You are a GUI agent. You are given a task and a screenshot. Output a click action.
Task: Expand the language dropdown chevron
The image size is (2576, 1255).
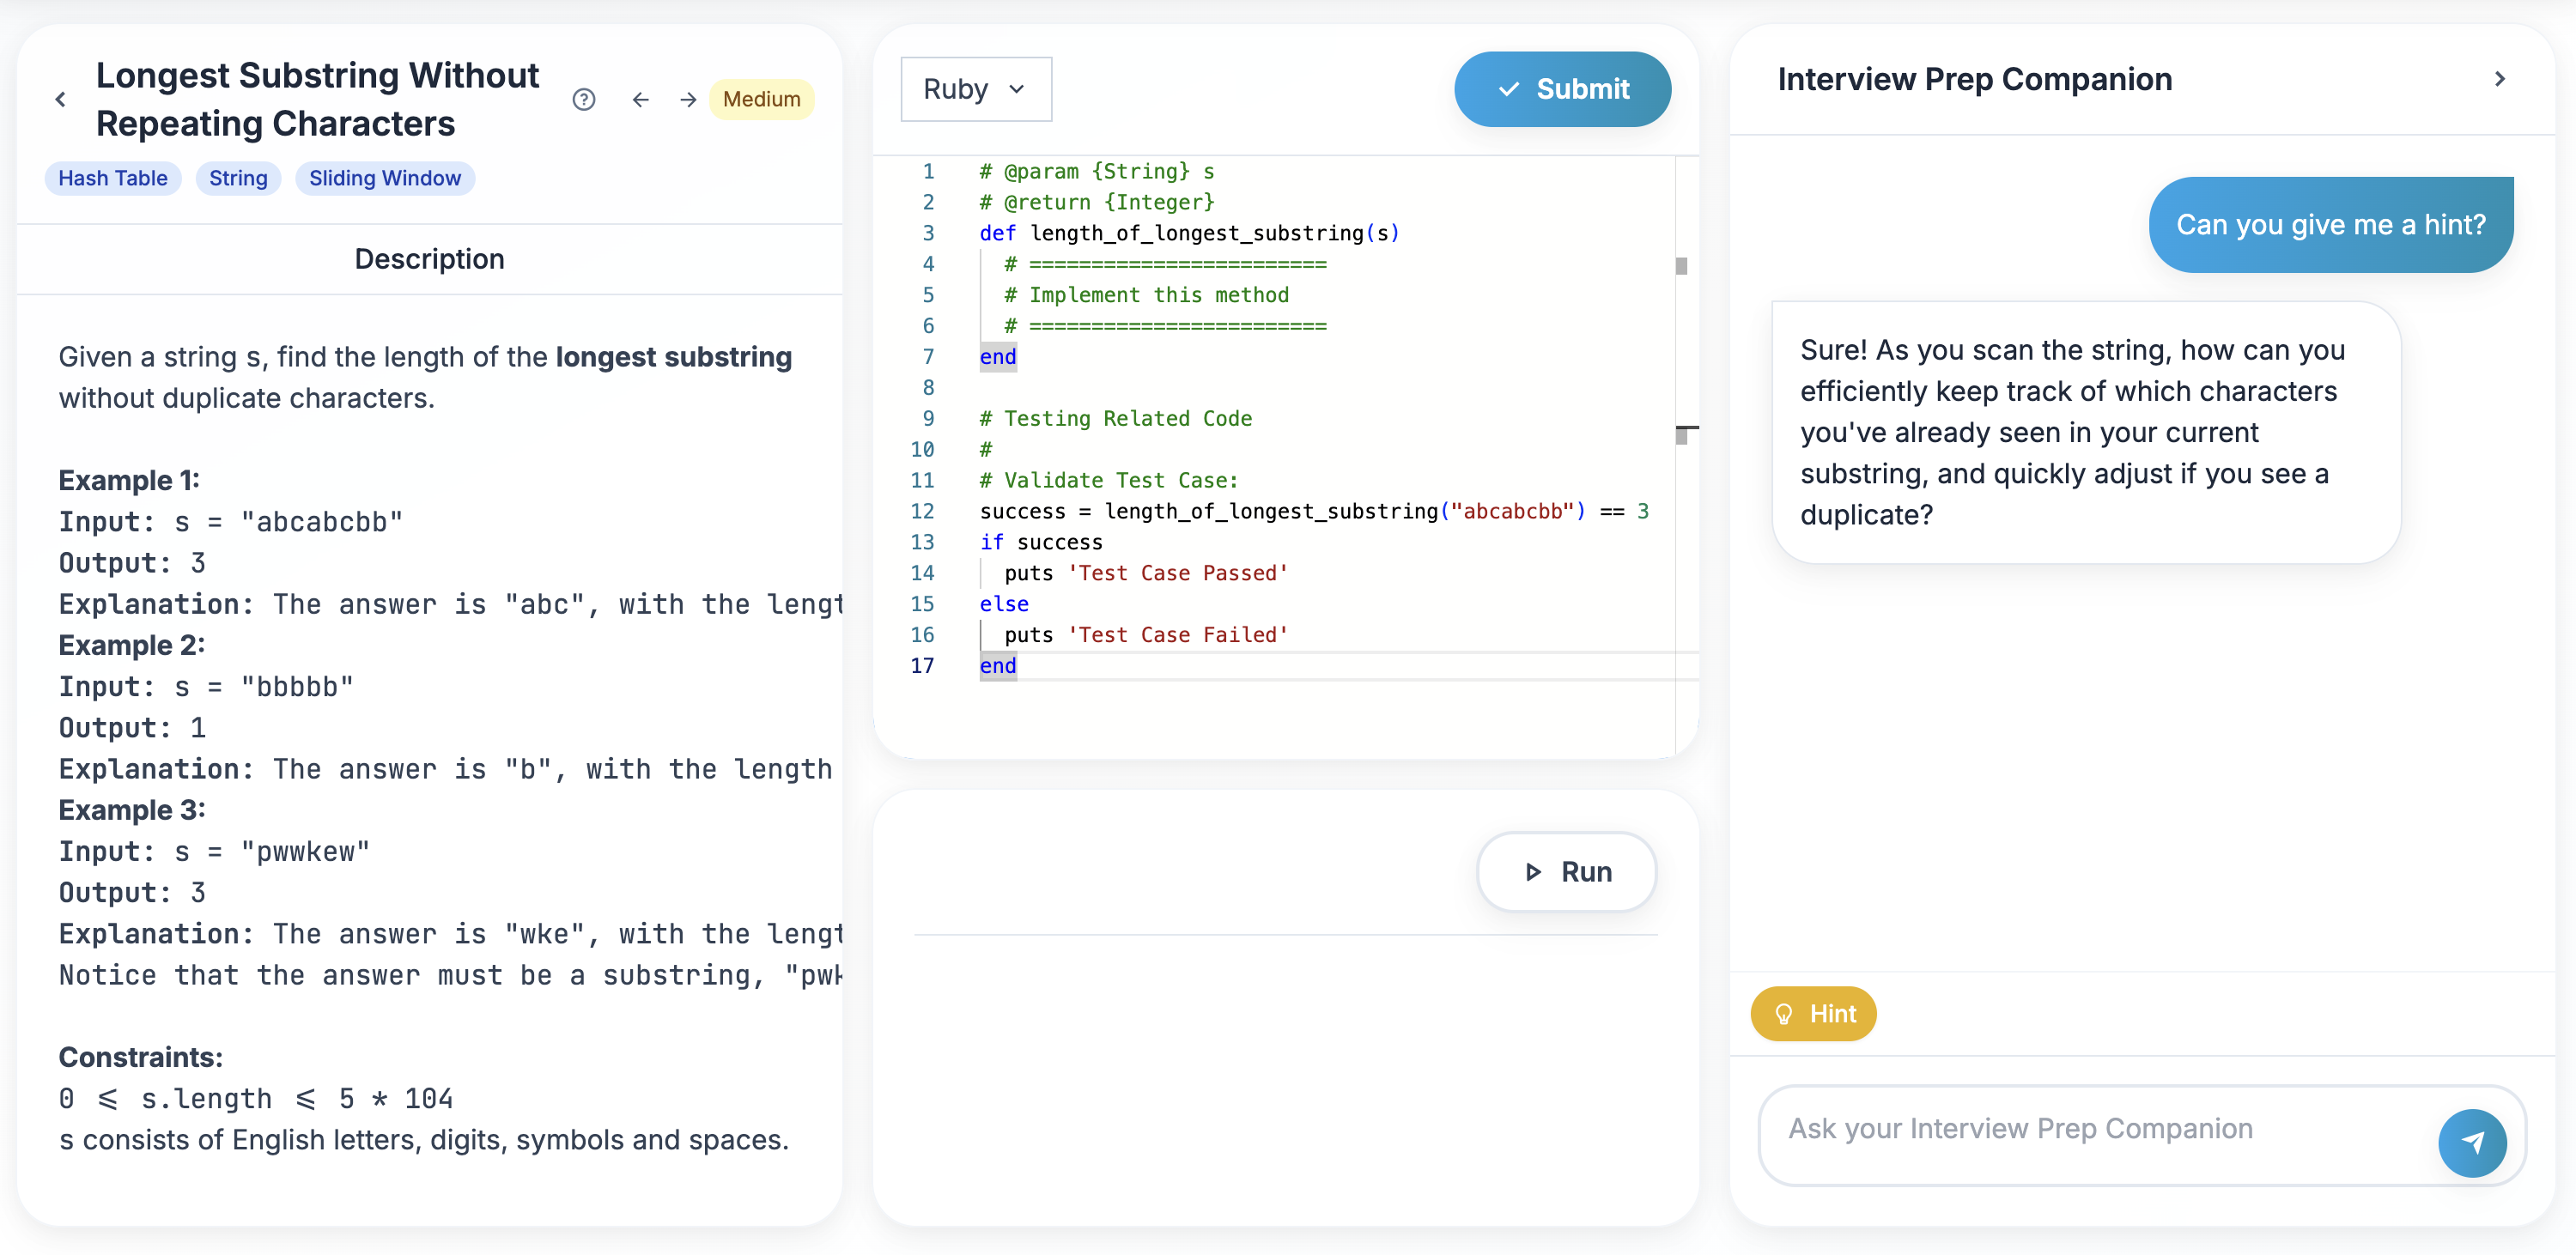[x=1018, y=89]
